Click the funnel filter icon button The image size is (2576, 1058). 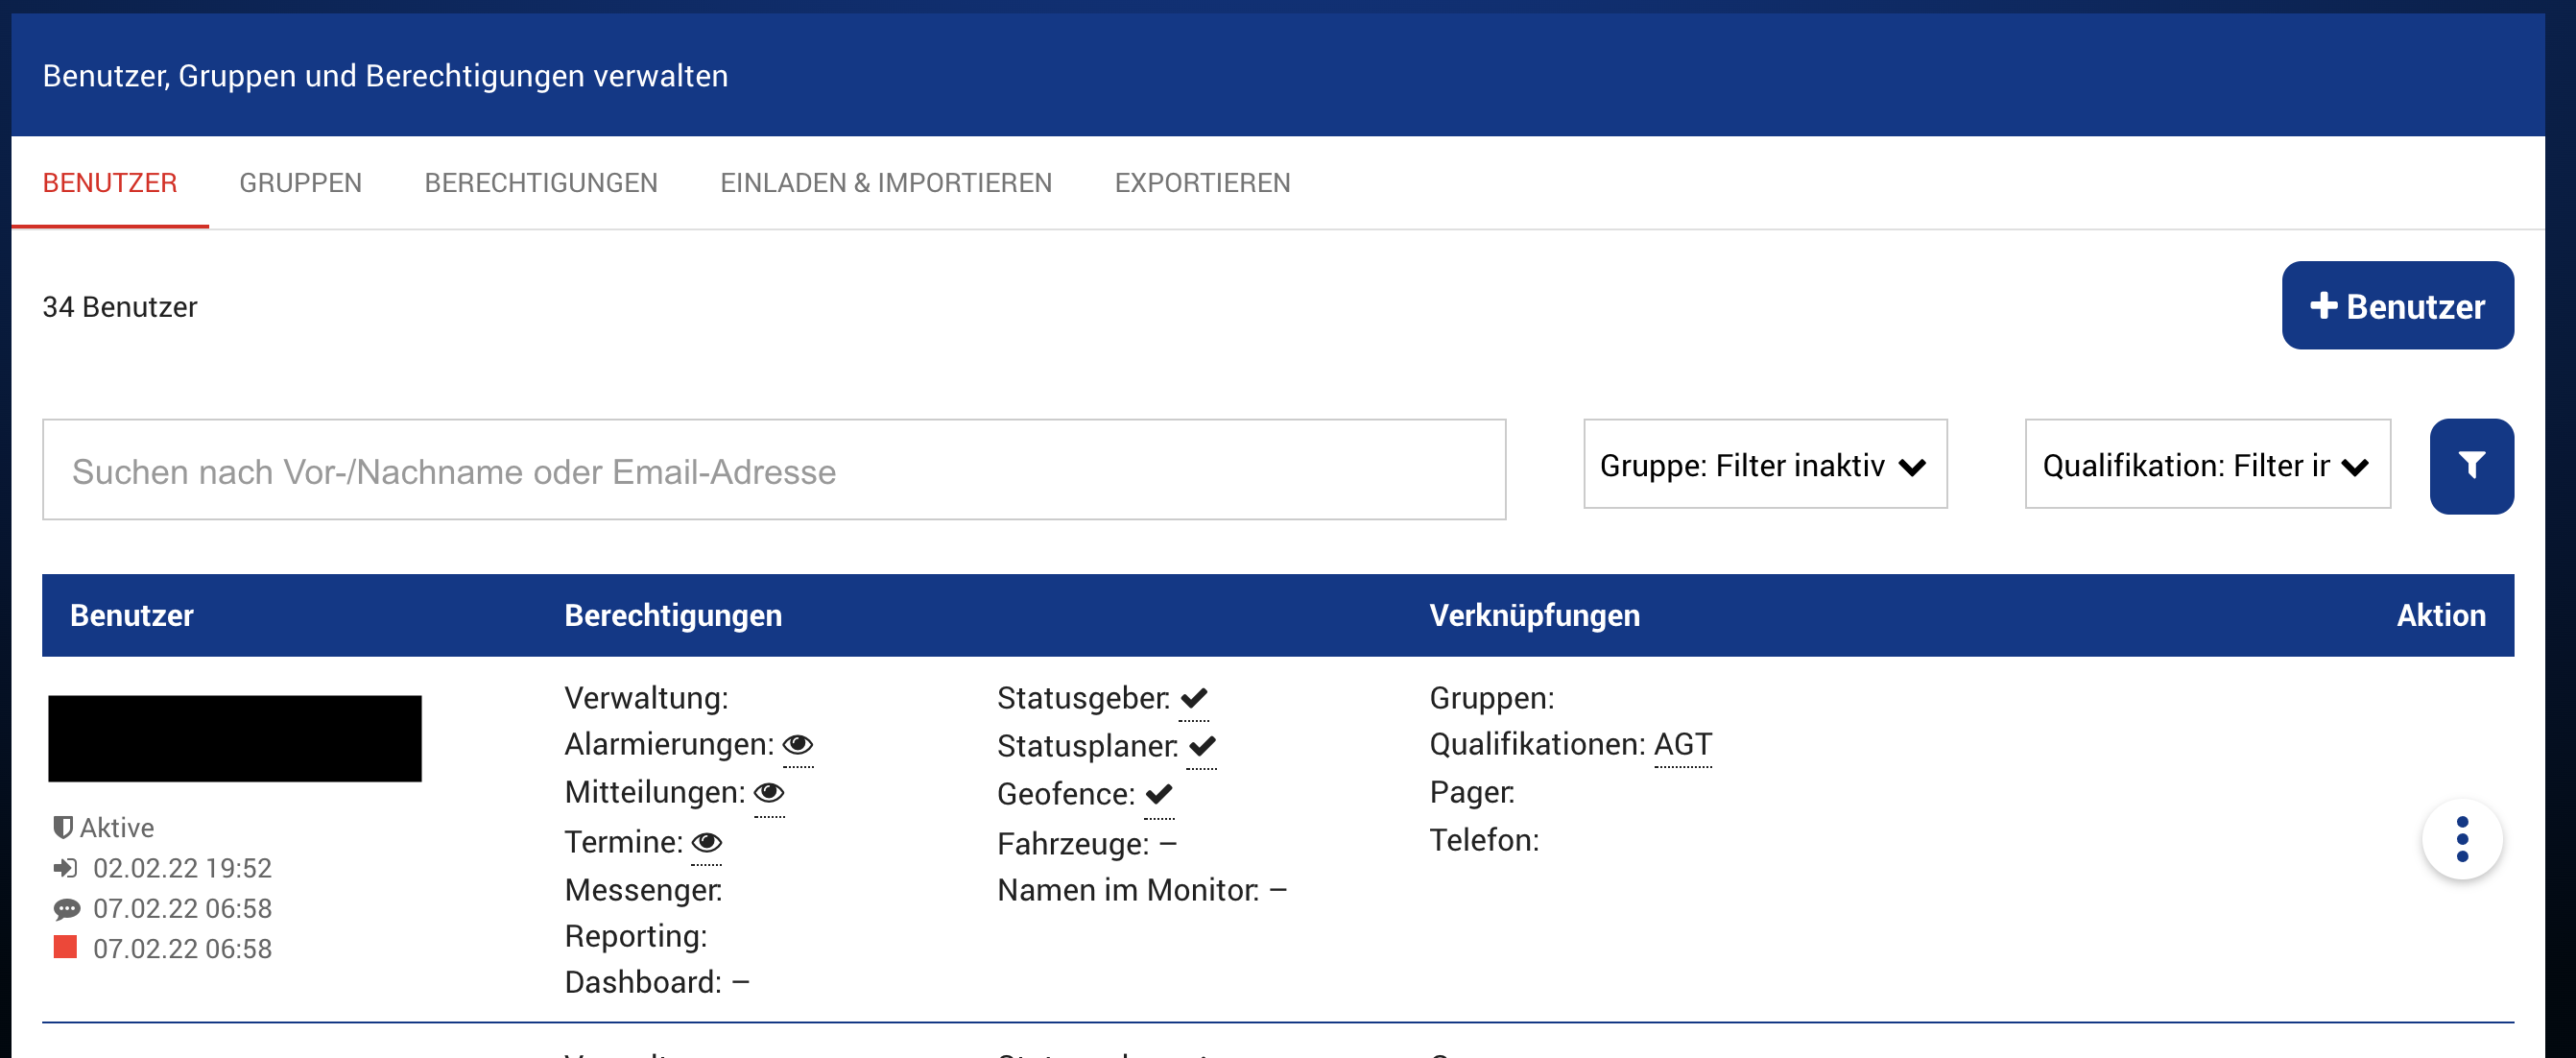point(2471,466)
